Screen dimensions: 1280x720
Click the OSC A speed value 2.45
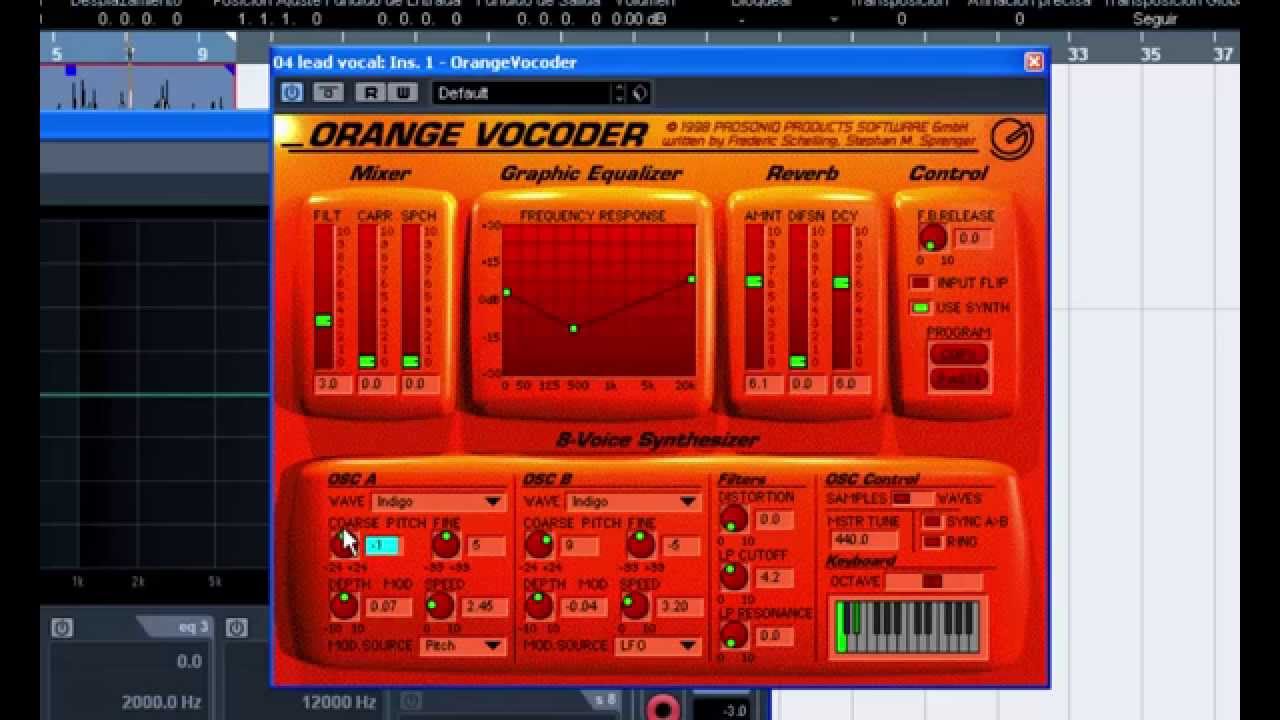pos(483,606)
